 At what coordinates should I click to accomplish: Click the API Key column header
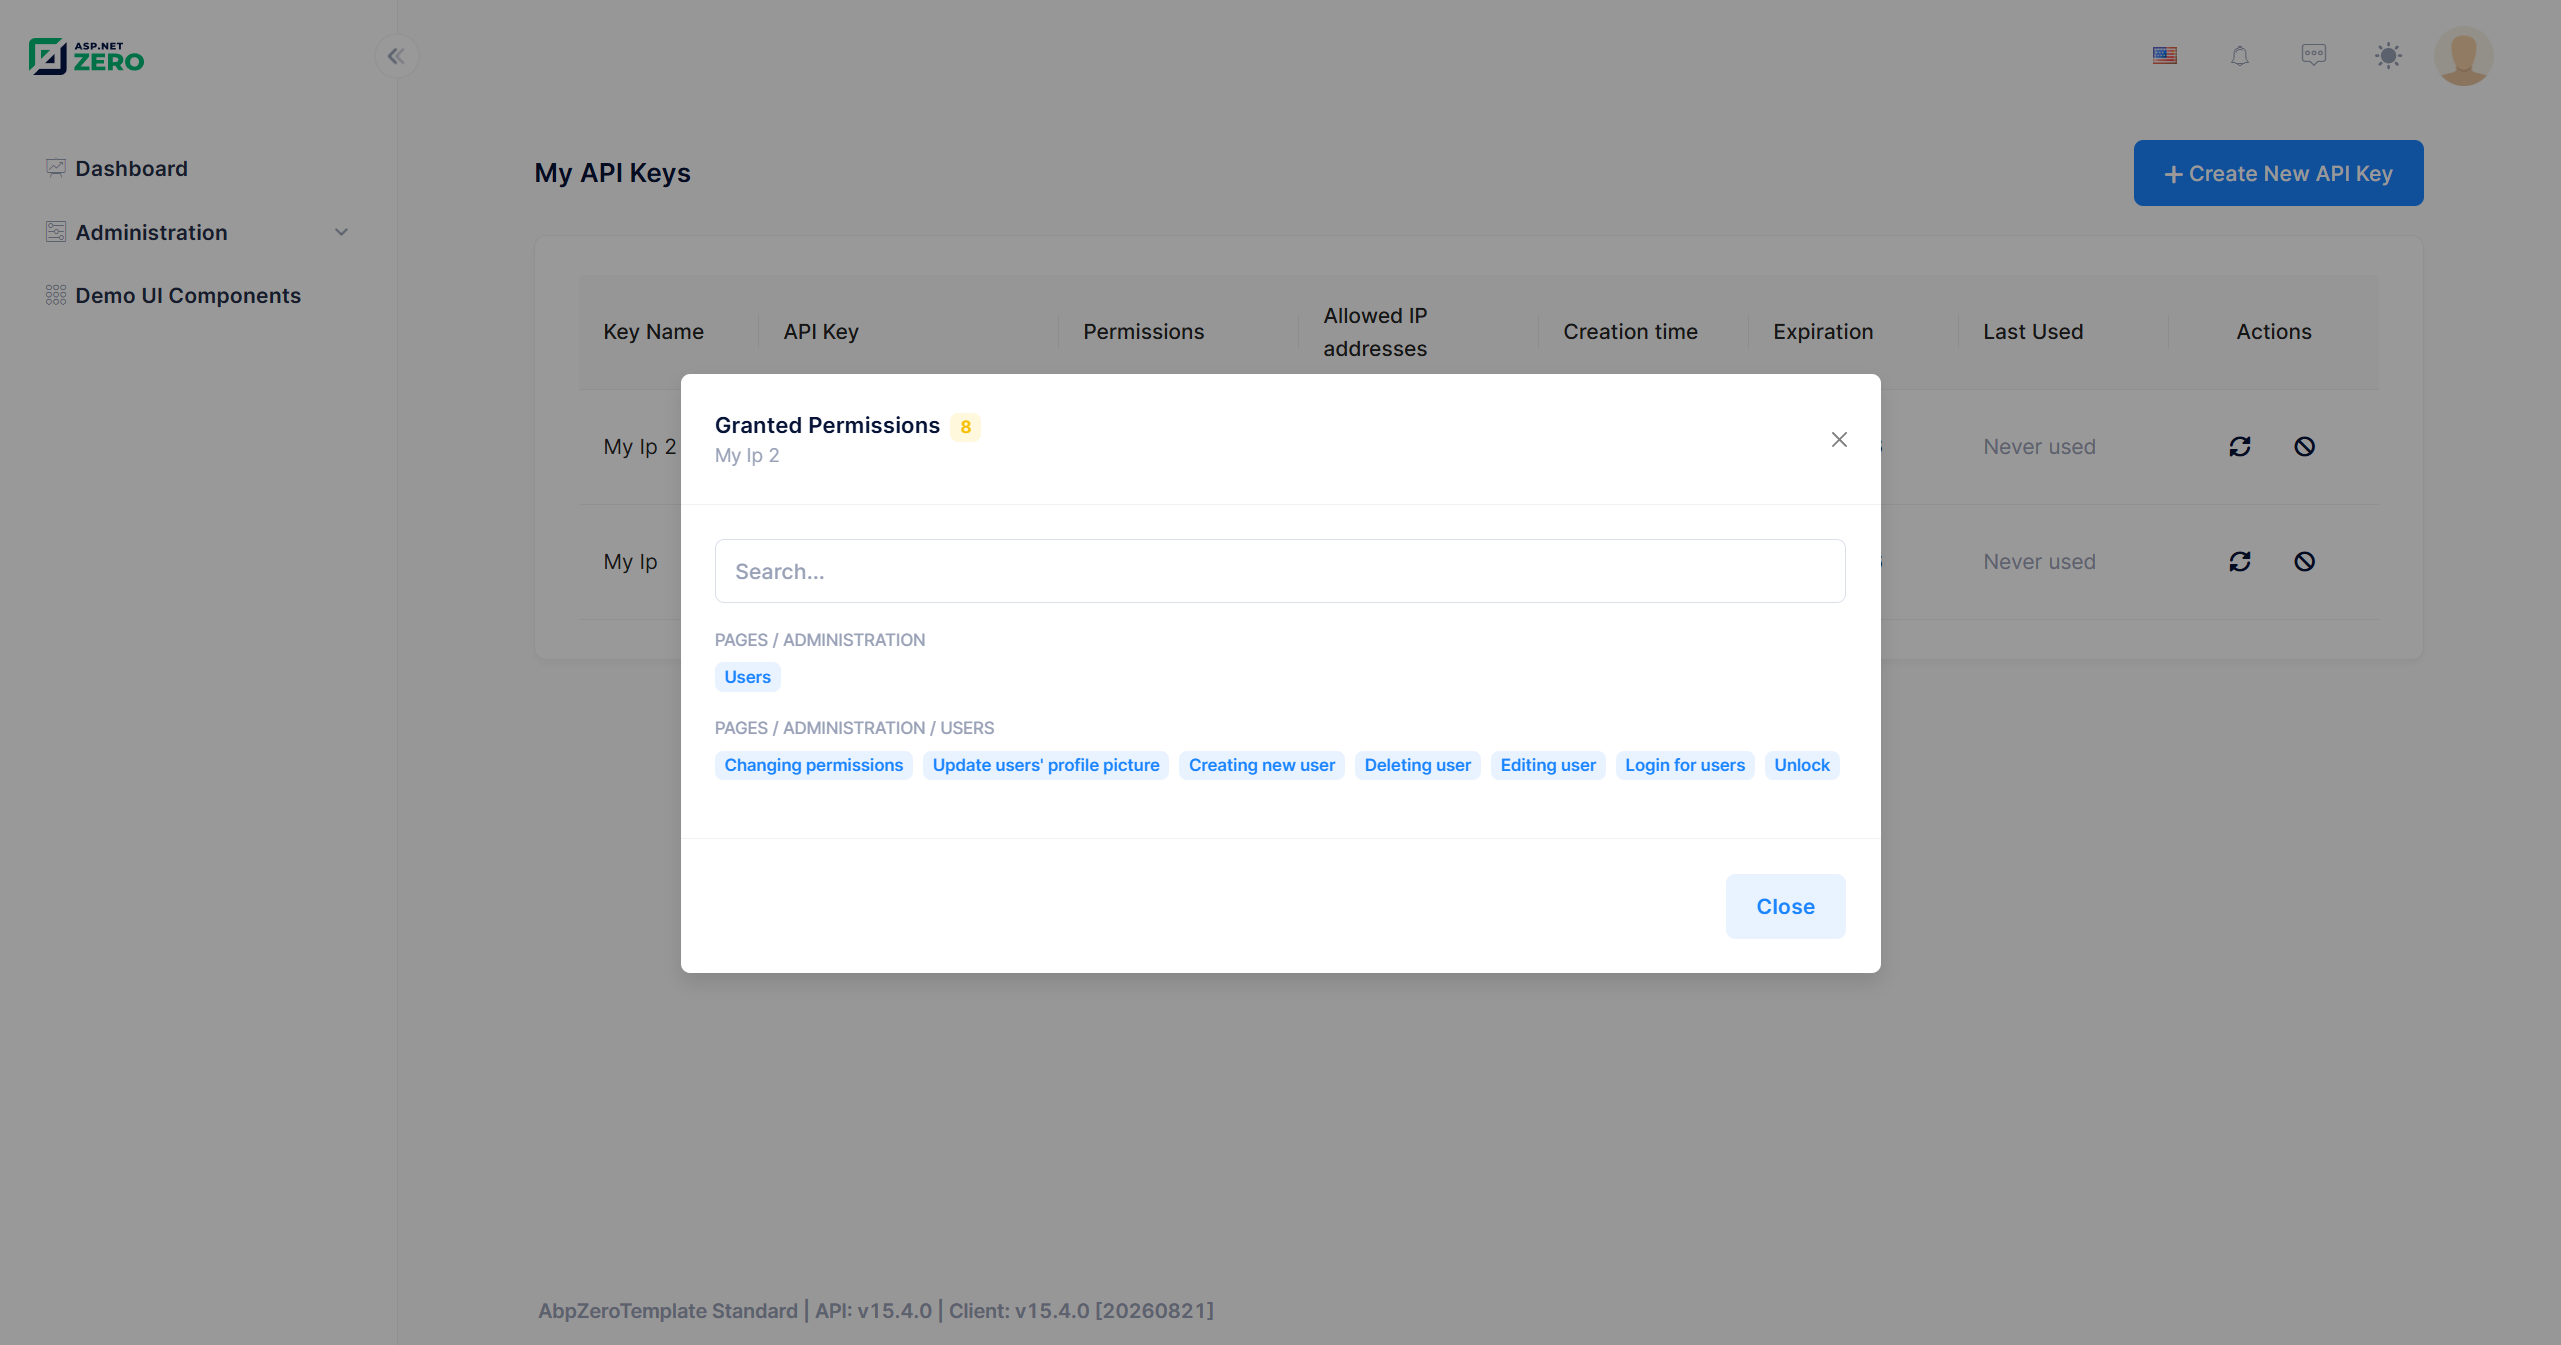[820, 331]
